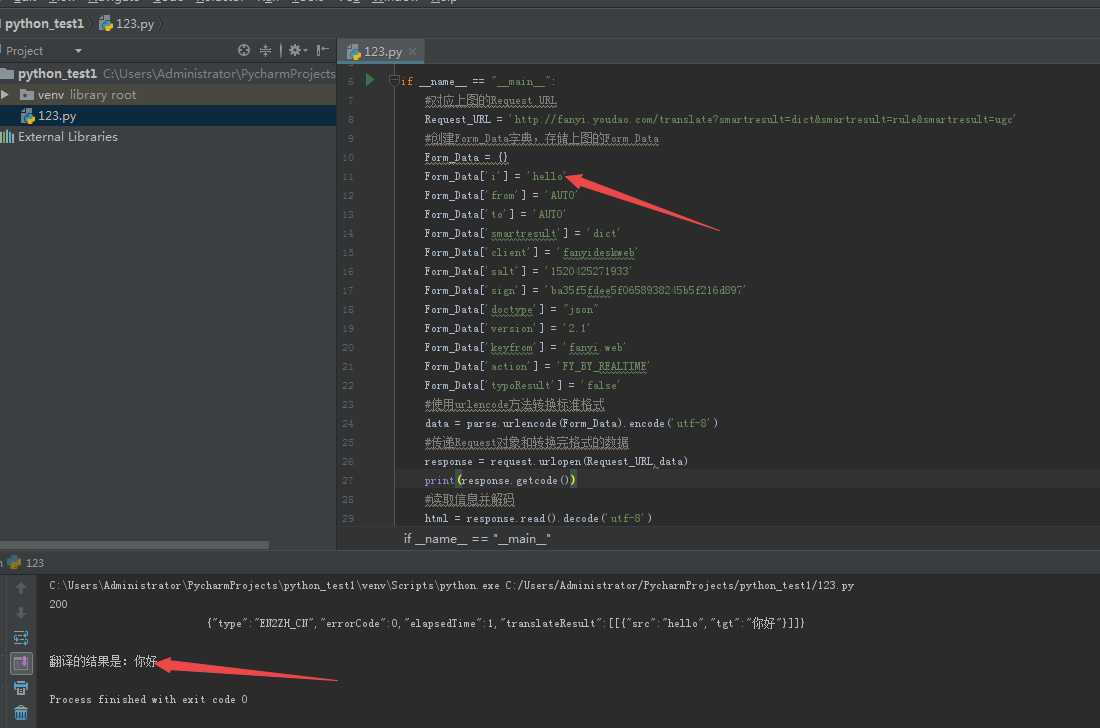Collapse all in the Project panel

pyautogui.click(x=266, y=50)
